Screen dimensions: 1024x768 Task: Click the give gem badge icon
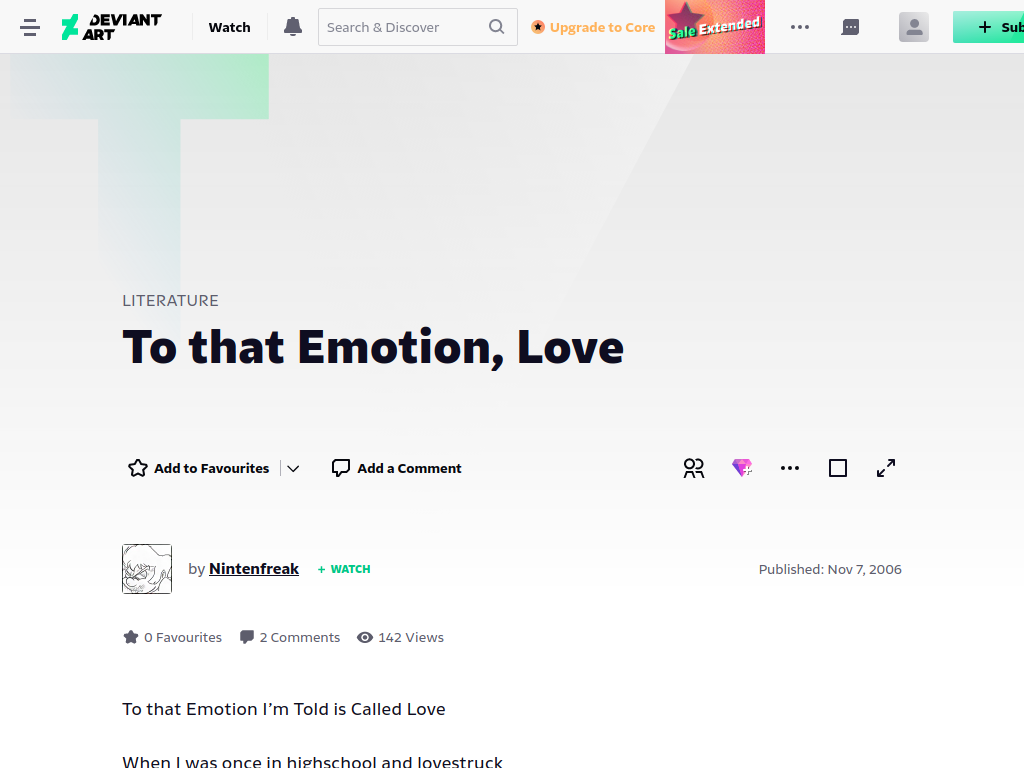click(742, 468)
